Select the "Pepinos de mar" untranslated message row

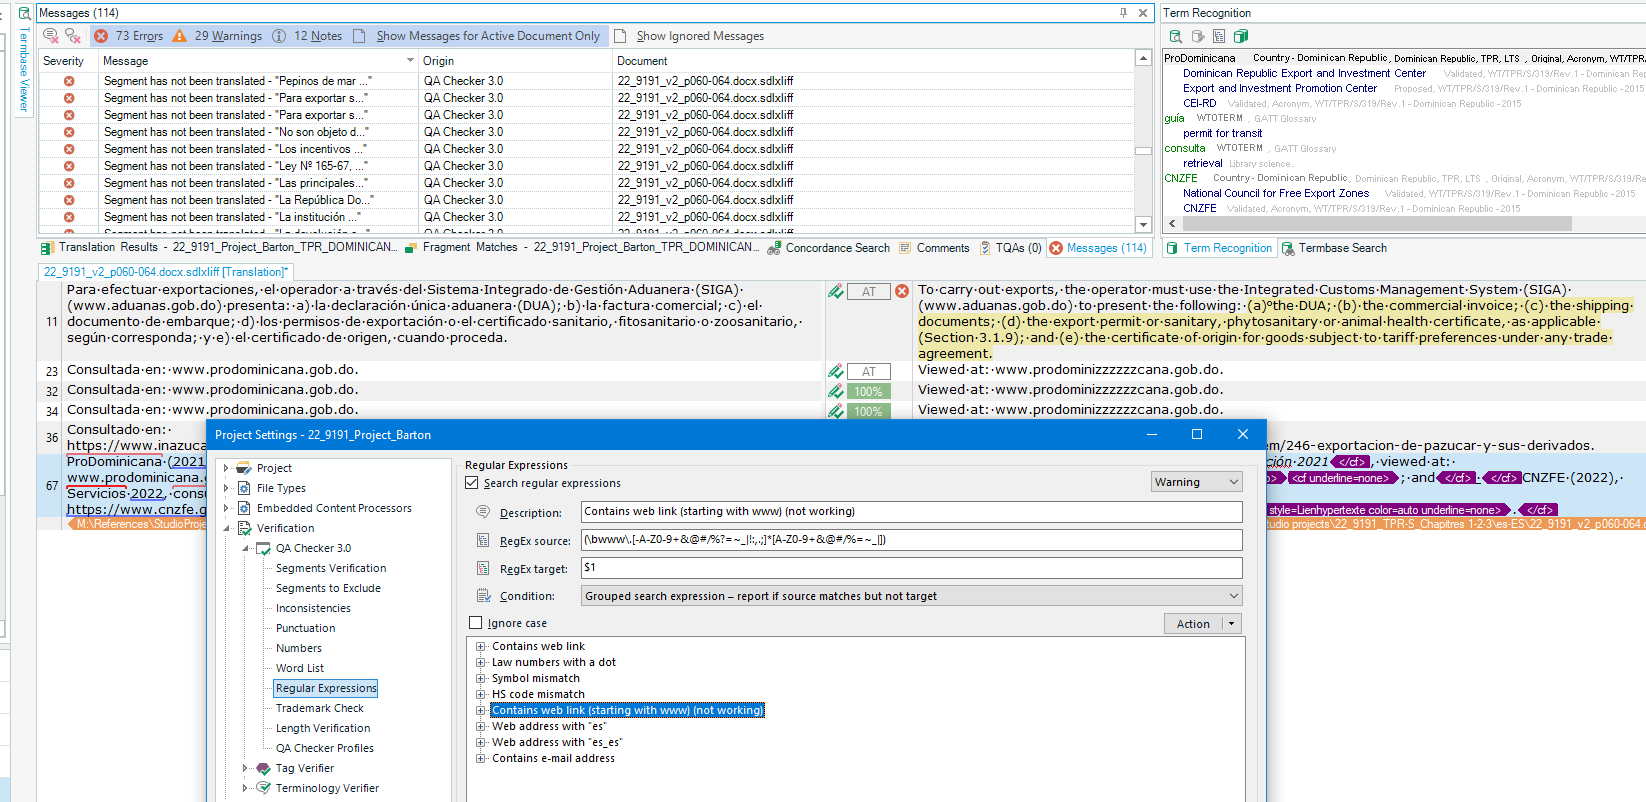point(586,81)
